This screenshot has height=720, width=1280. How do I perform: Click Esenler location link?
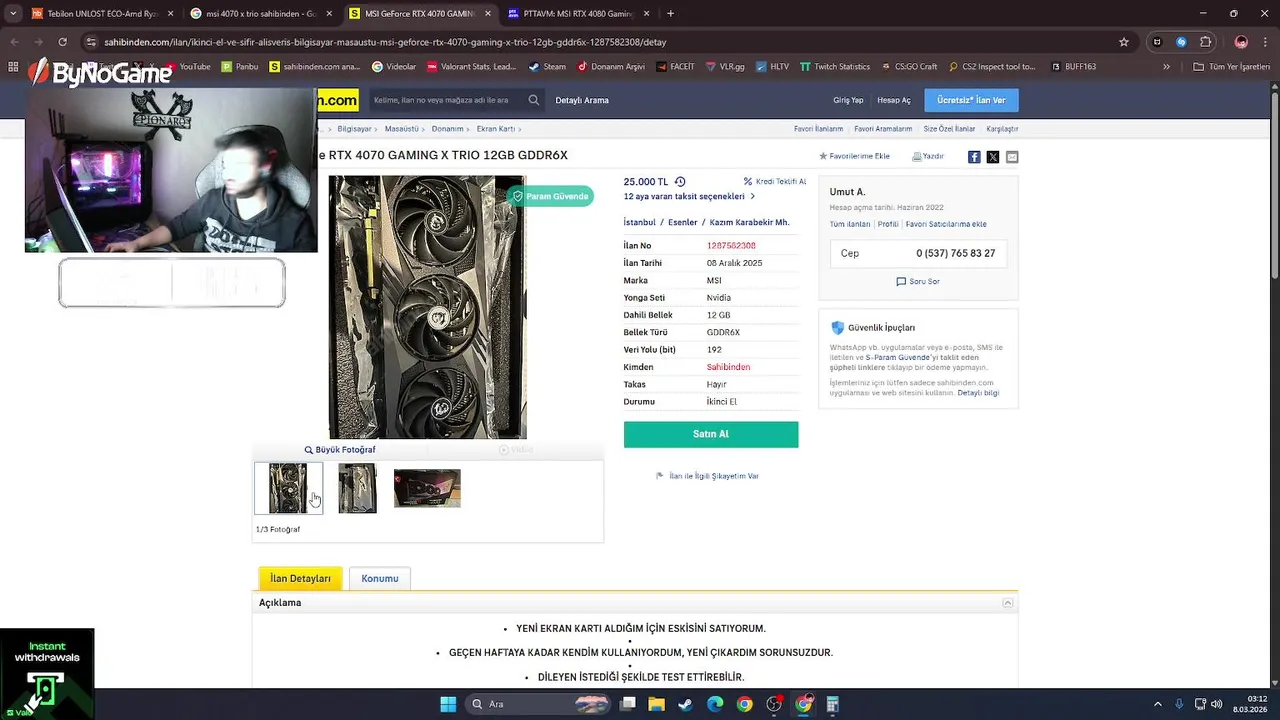pyautogui.click(x=683, y=222)
